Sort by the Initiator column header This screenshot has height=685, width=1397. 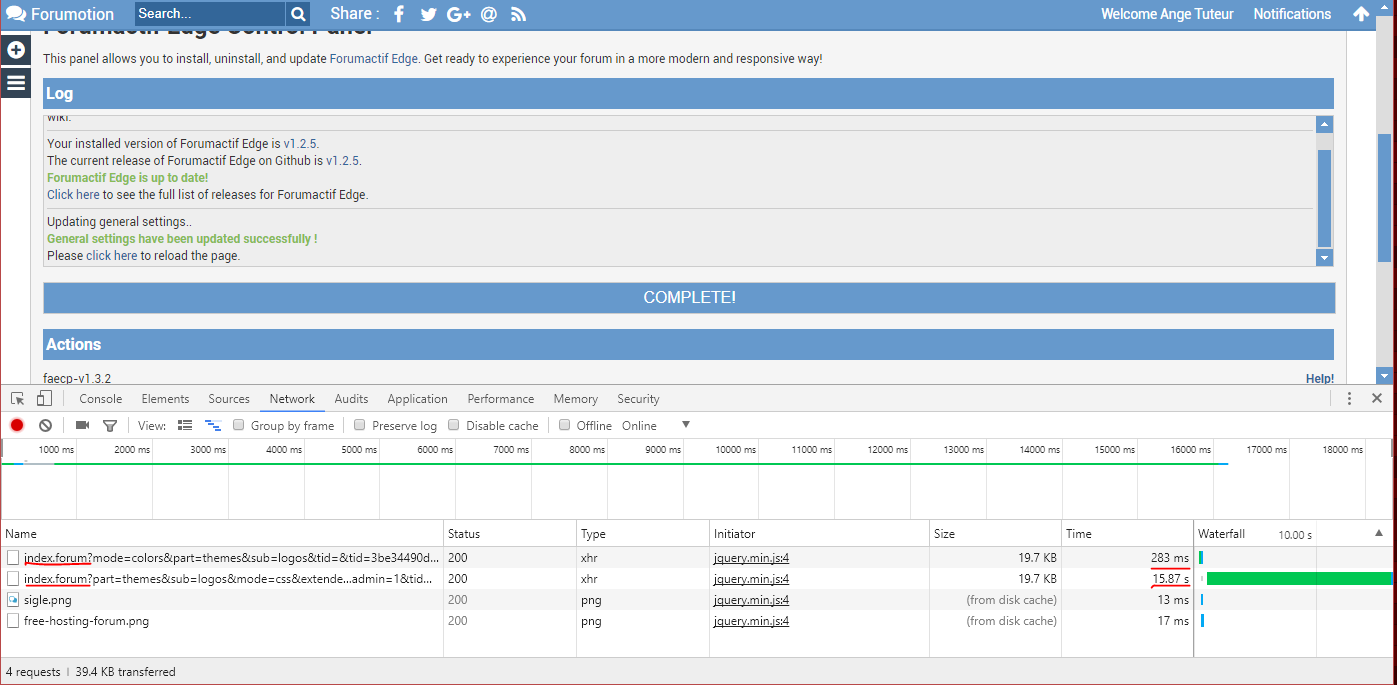[819, 534]
